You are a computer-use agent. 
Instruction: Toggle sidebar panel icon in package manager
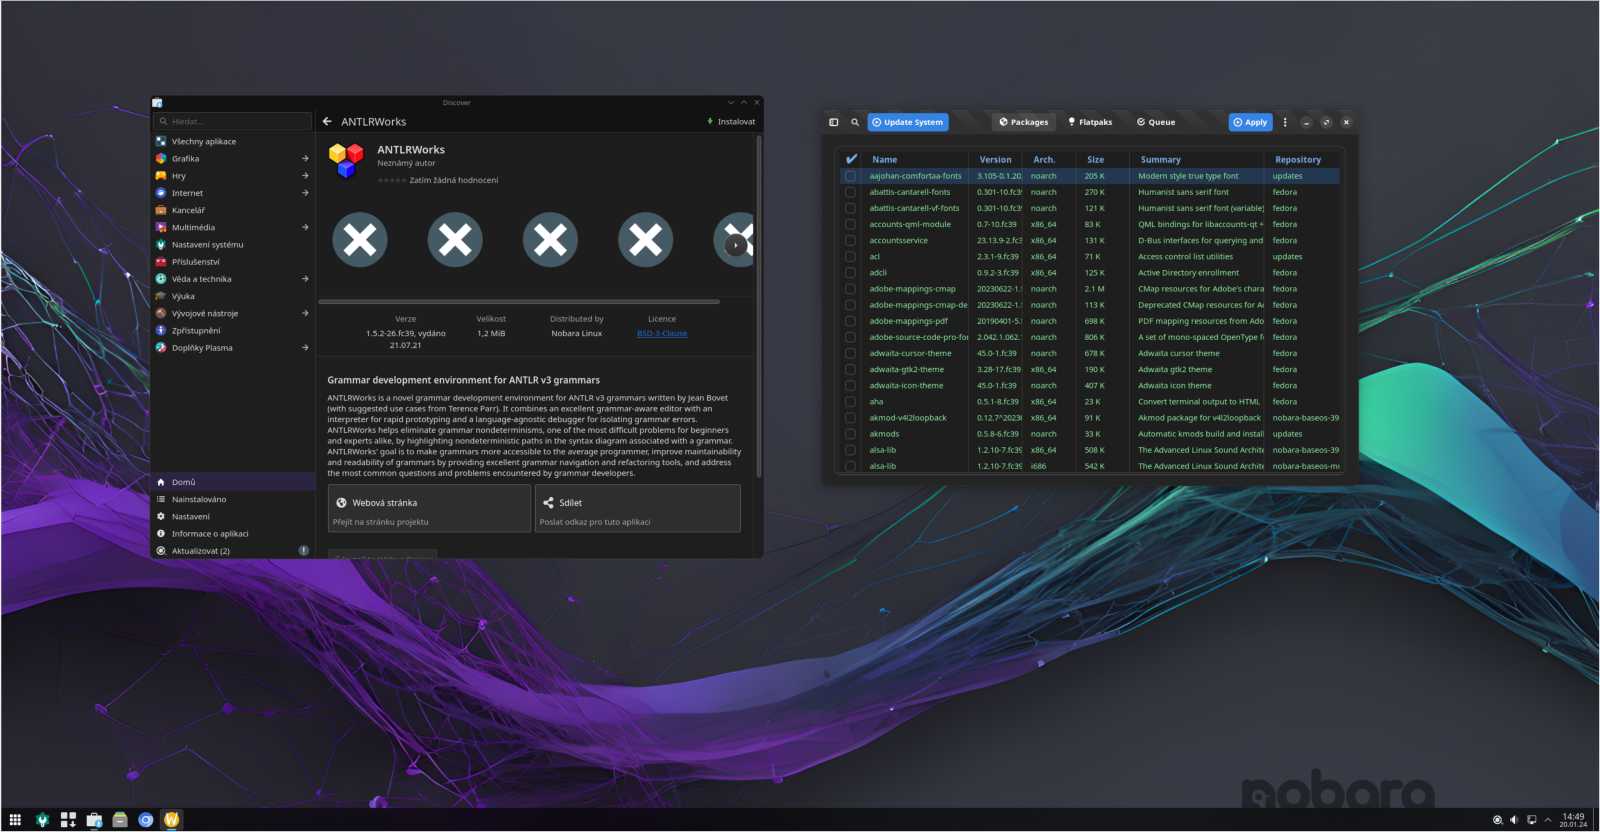[833, 122]
